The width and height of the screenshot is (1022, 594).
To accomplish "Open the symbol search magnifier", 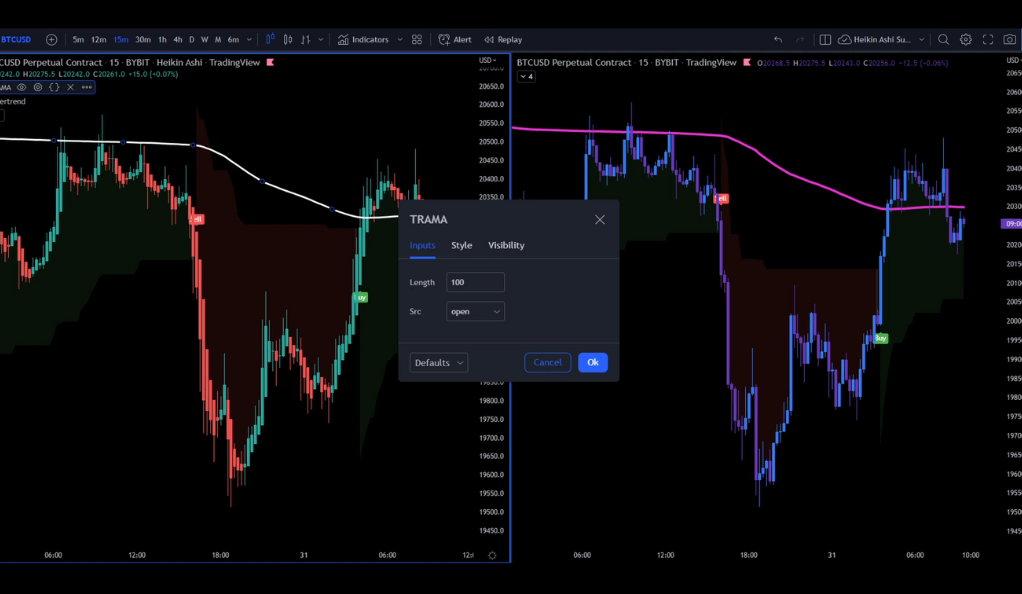I will [x=943, y=40].
